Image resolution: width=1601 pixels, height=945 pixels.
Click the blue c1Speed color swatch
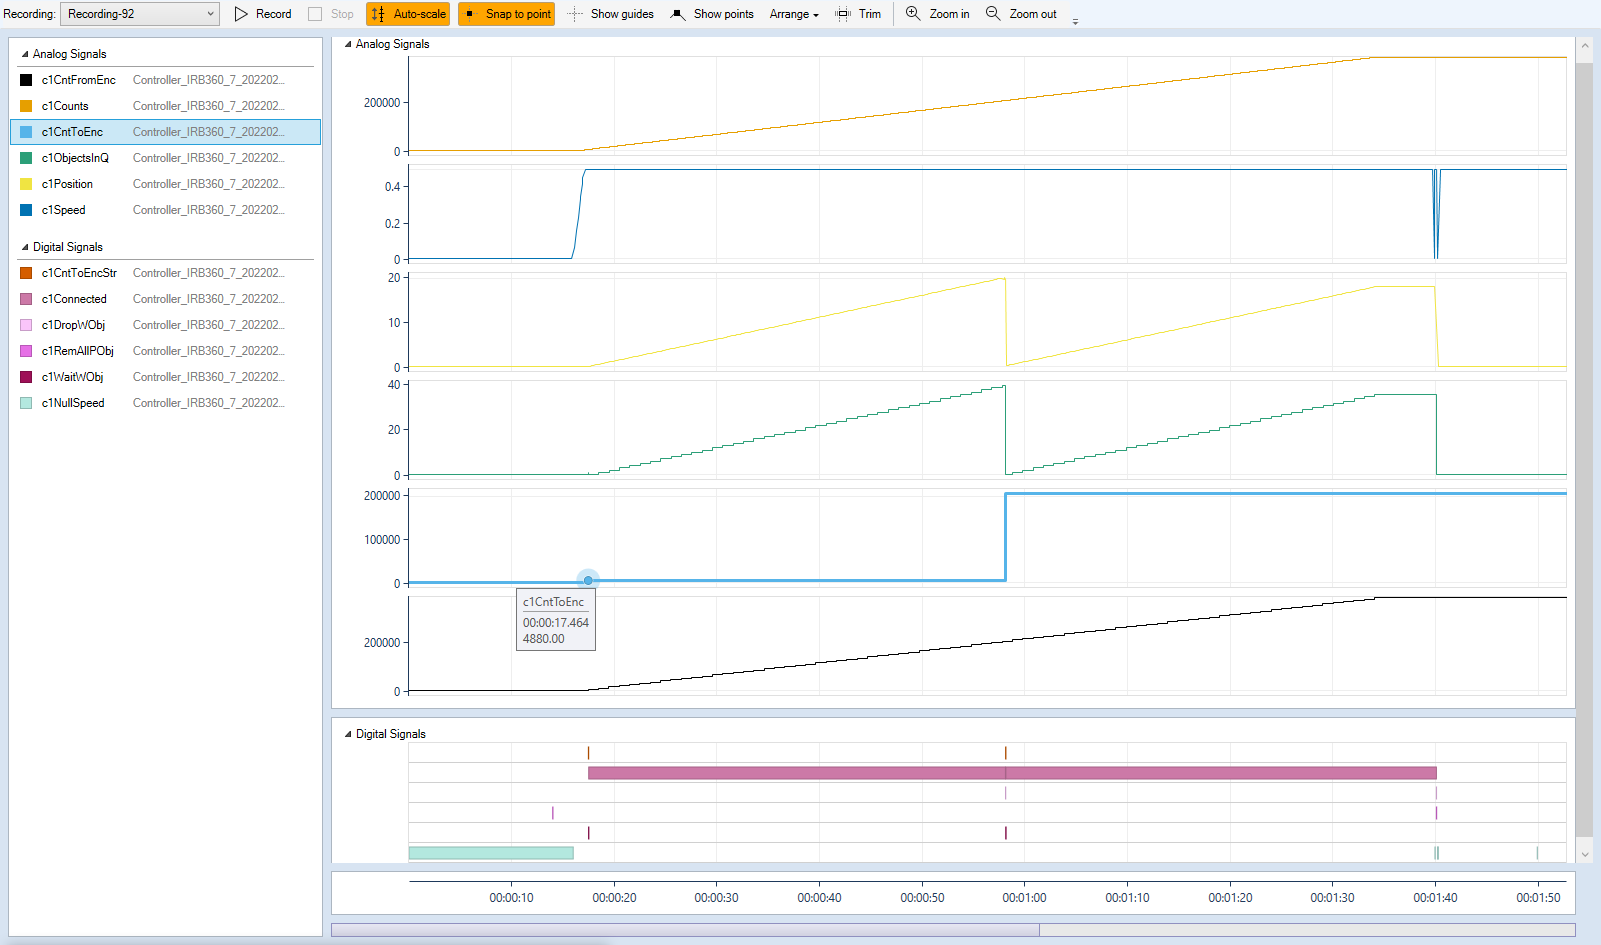click(26, 210)
